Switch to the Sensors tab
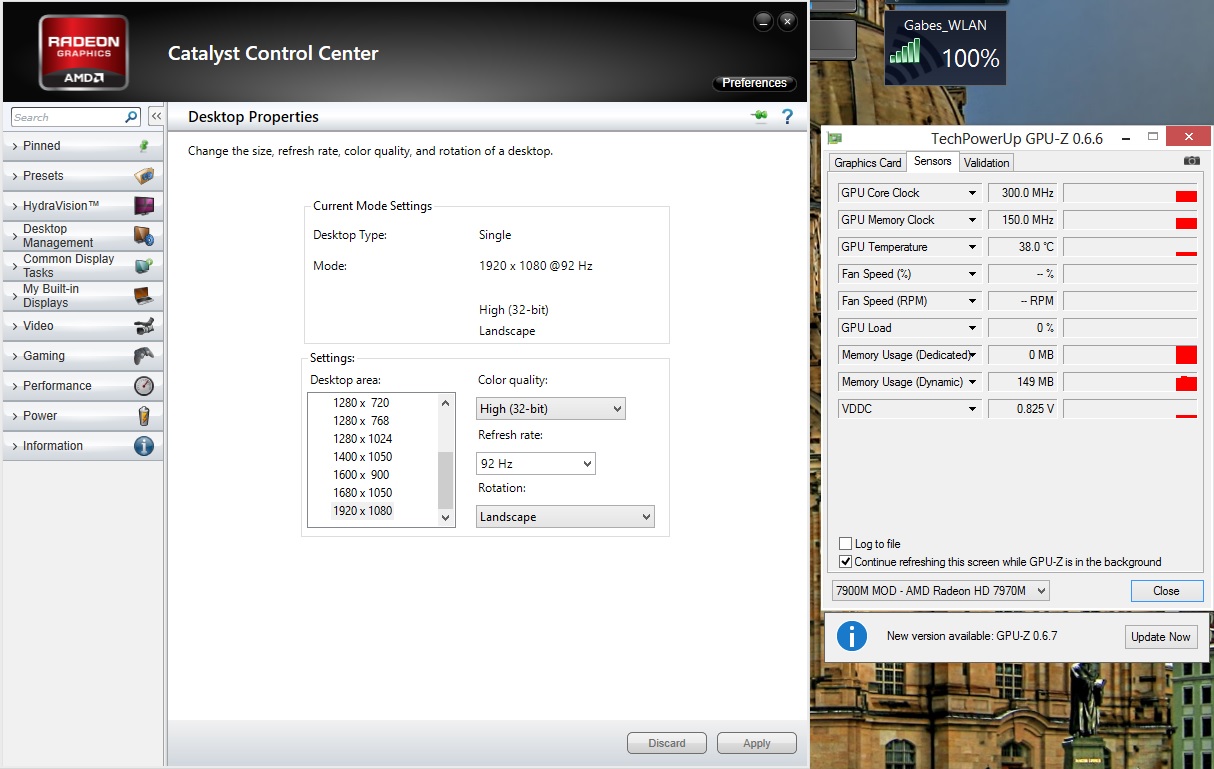1214x769 pixels. tap(933, 161)
